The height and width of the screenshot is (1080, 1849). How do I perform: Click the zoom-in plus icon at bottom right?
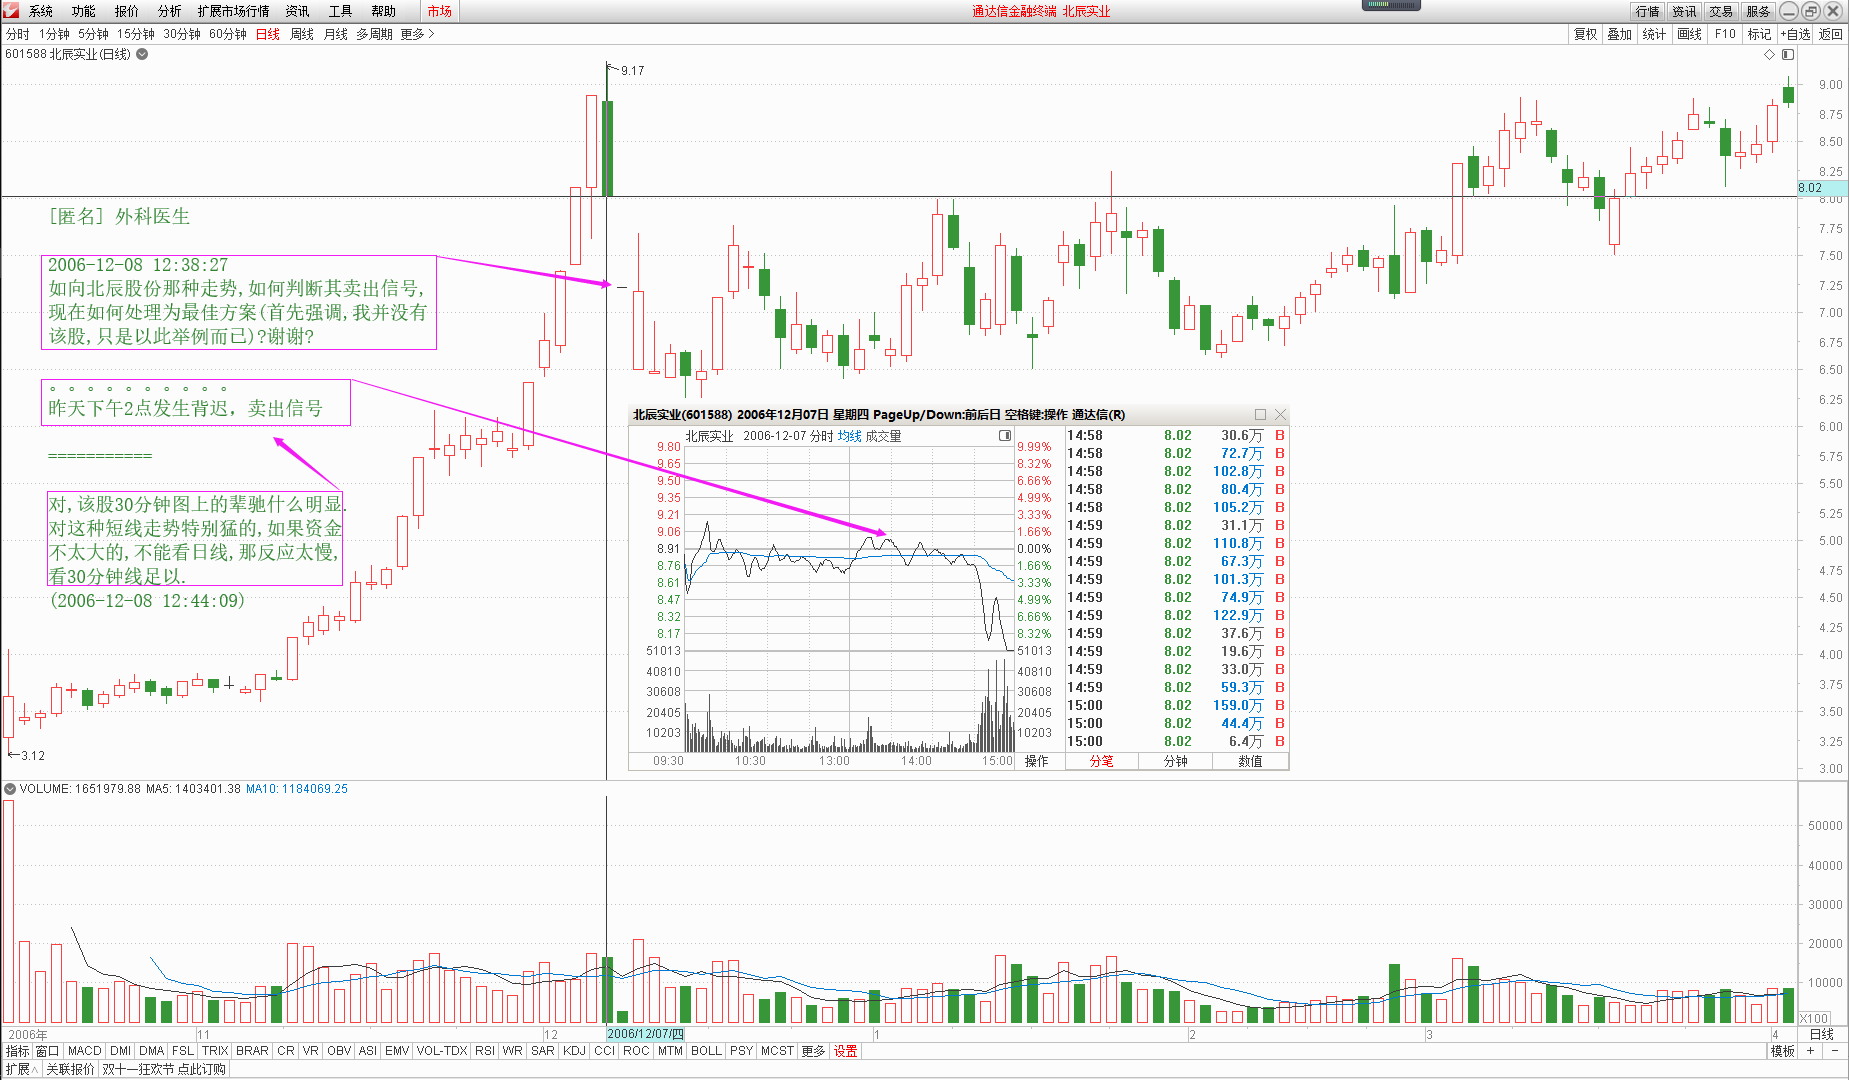[x=1810, y=1051]
